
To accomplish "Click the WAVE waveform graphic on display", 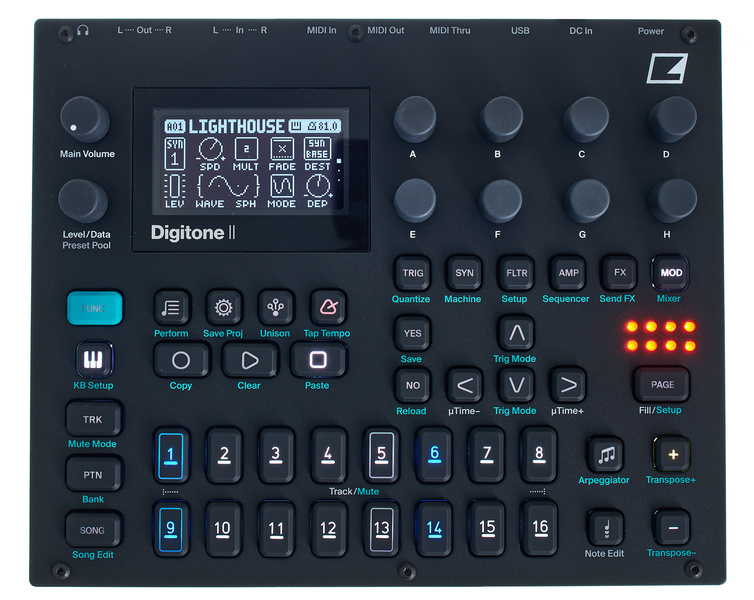I will tap(228, 186).
